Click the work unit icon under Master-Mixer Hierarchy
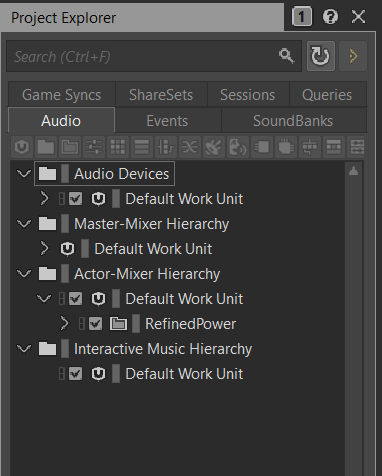Screen dimensions: 382x476 point(67,249)
